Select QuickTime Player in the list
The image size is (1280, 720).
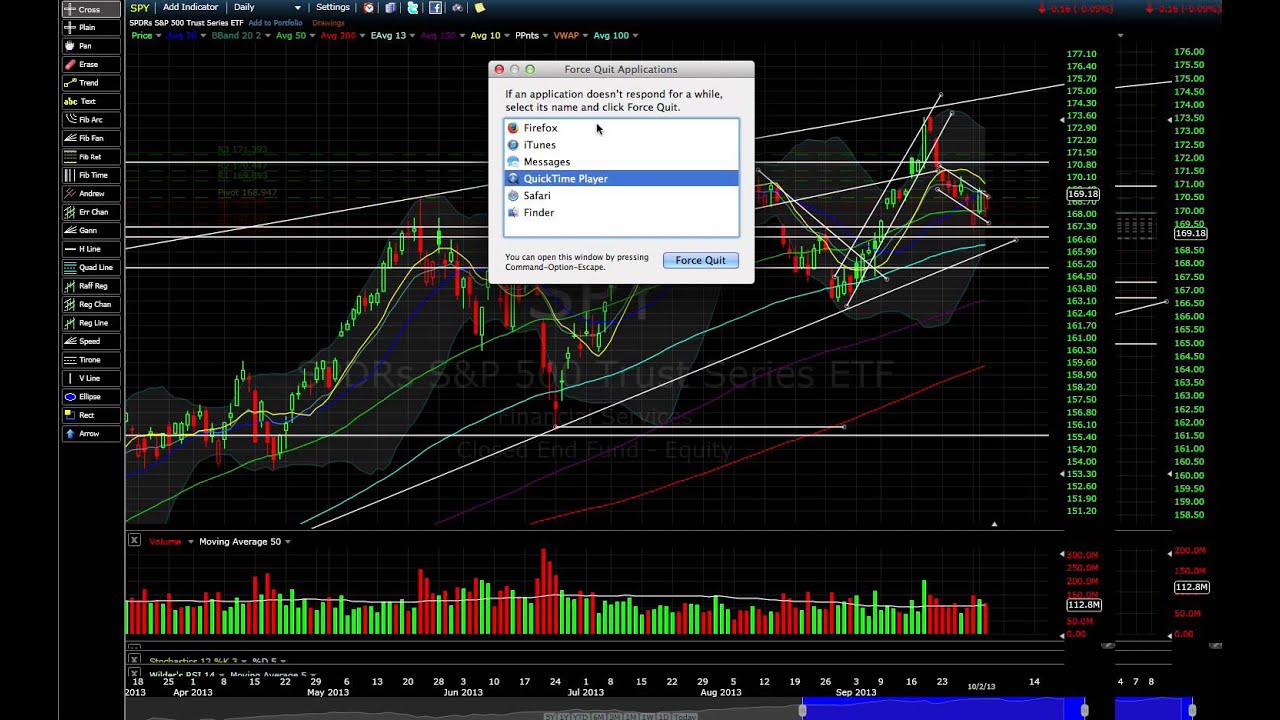[x=621, y=179]
